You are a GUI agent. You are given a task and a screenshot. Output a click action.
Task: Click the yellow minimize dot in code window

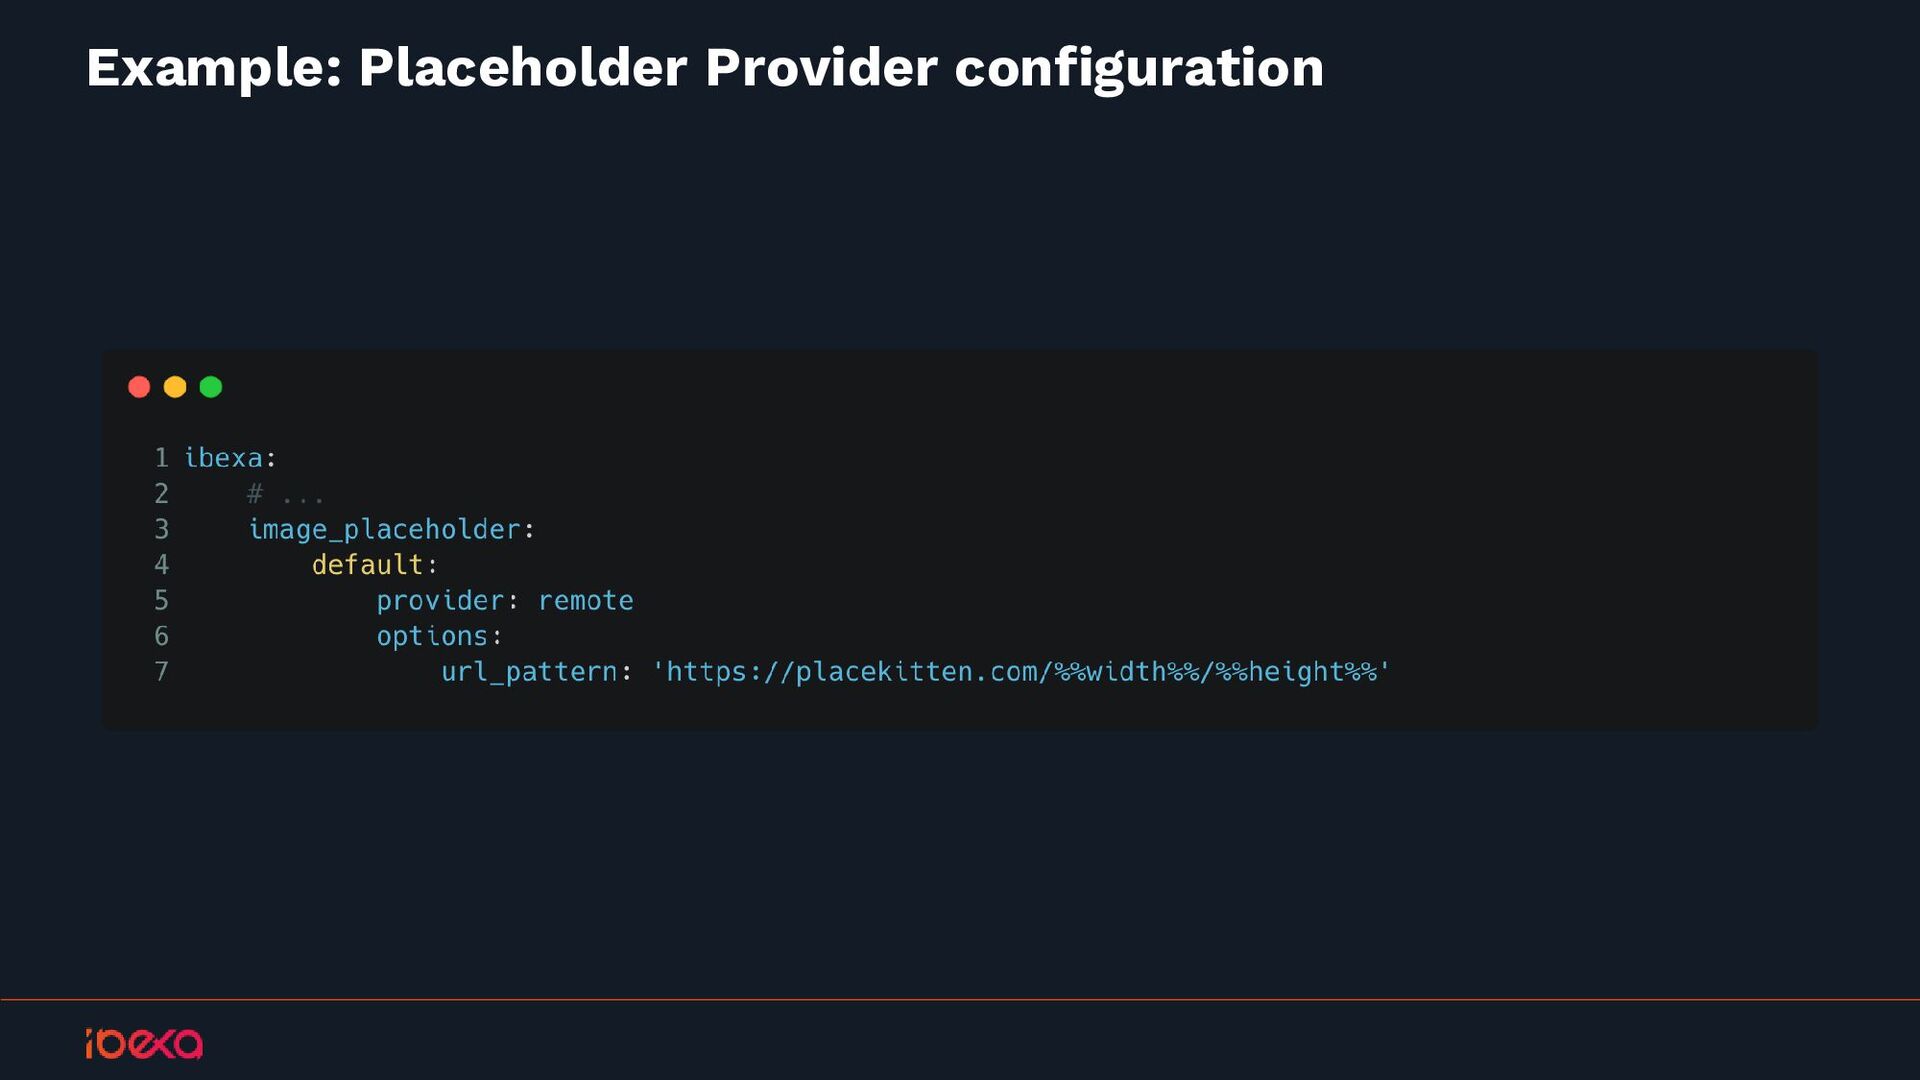point(175,387)
